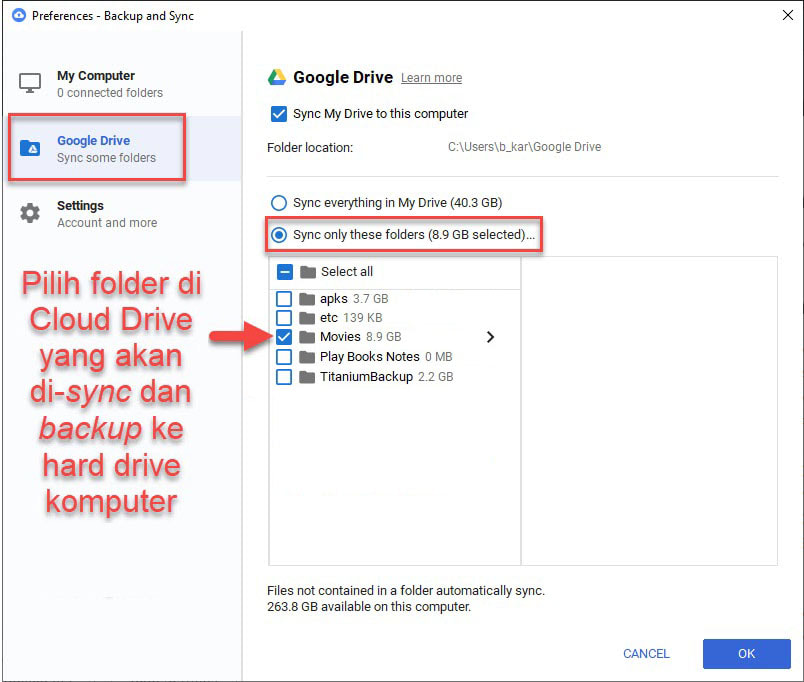Click the Movies folder icon
The width and height of the screenshot is (804, 682).
[x=307, y=337]
